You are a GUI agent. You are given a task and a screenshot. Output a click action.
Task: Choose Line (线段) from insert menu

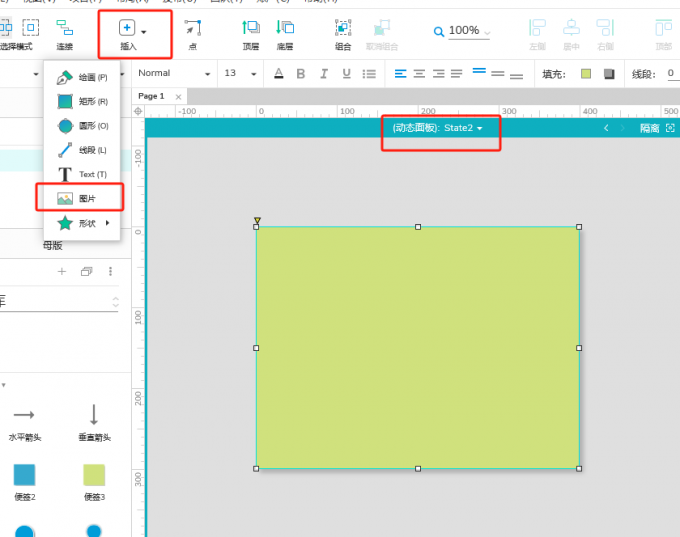(x=82, y=150)
